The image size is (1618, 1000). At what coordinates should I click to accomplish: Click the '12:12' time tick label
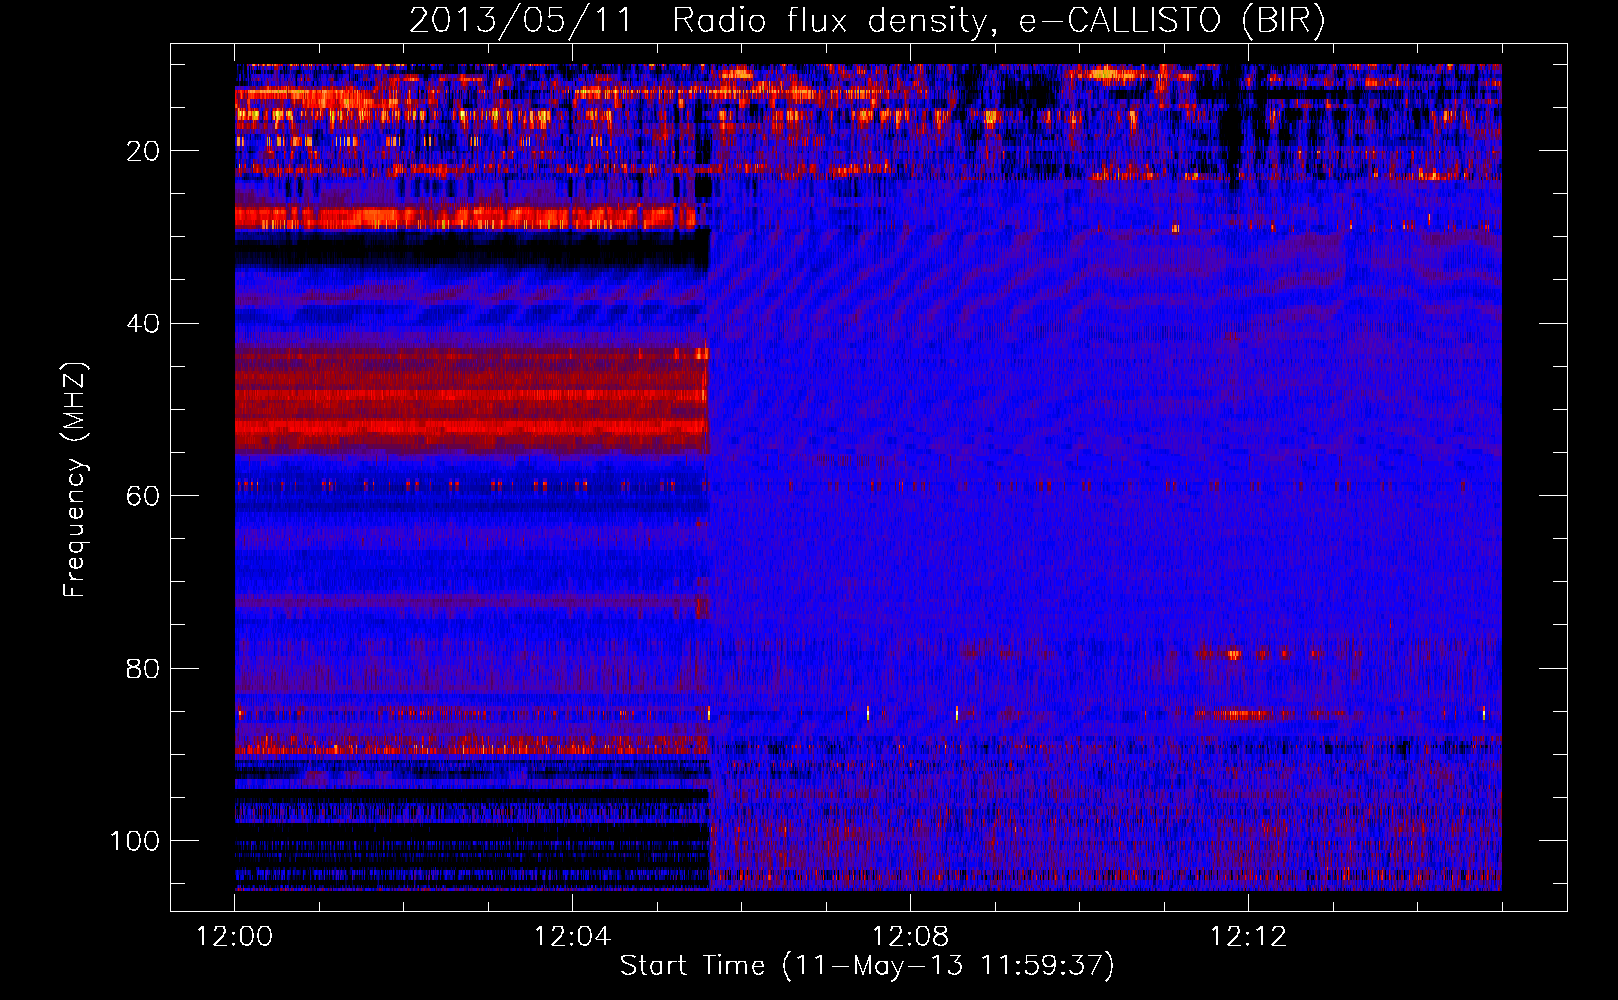point(1248,937)
